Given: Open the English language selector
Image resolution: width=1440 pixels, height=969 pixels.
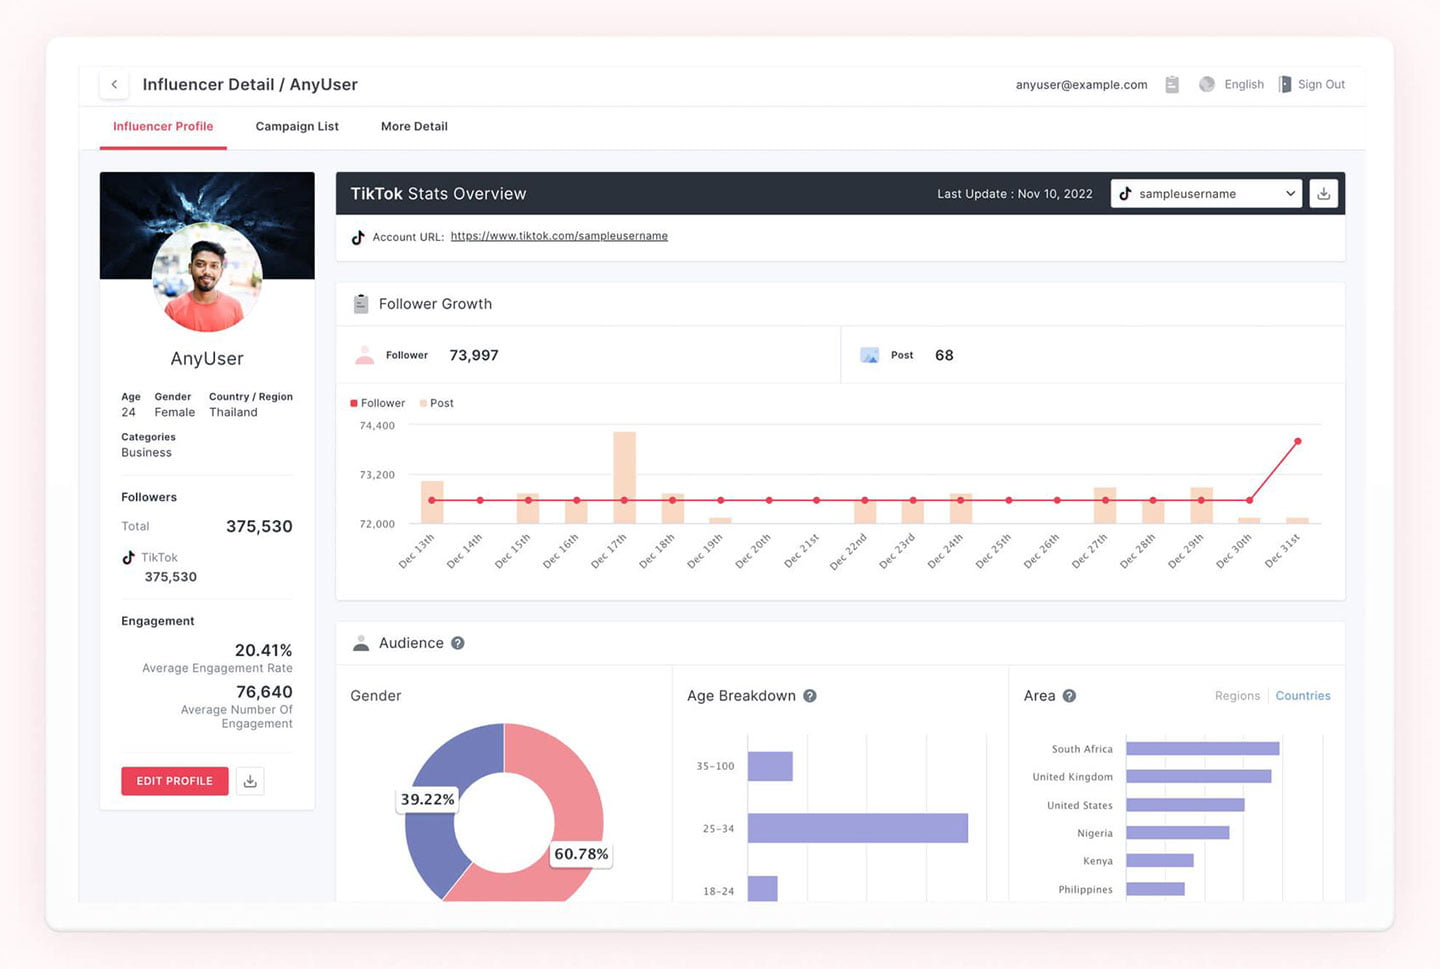Looking at the screenshot, I should [x=1243, y=85].
